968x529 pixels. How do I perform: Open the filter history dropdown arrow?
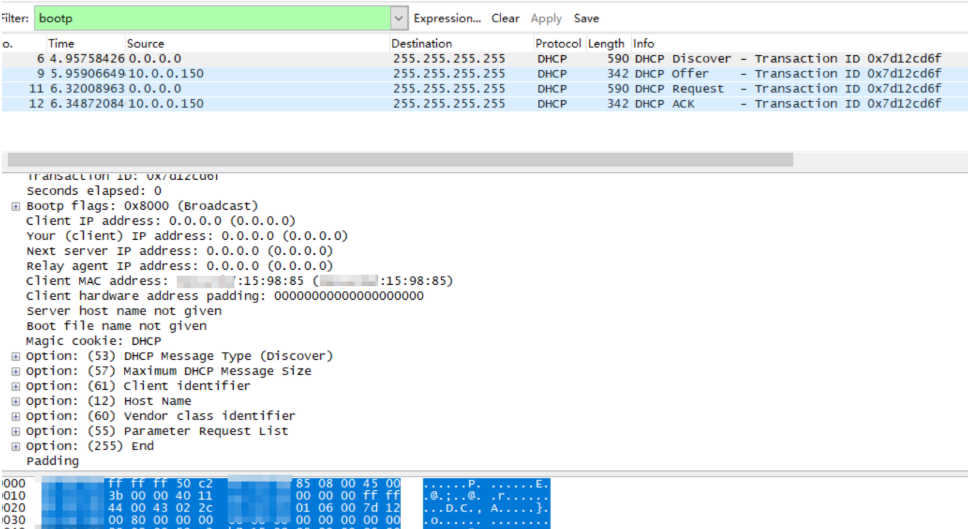[x=399, y=19]
